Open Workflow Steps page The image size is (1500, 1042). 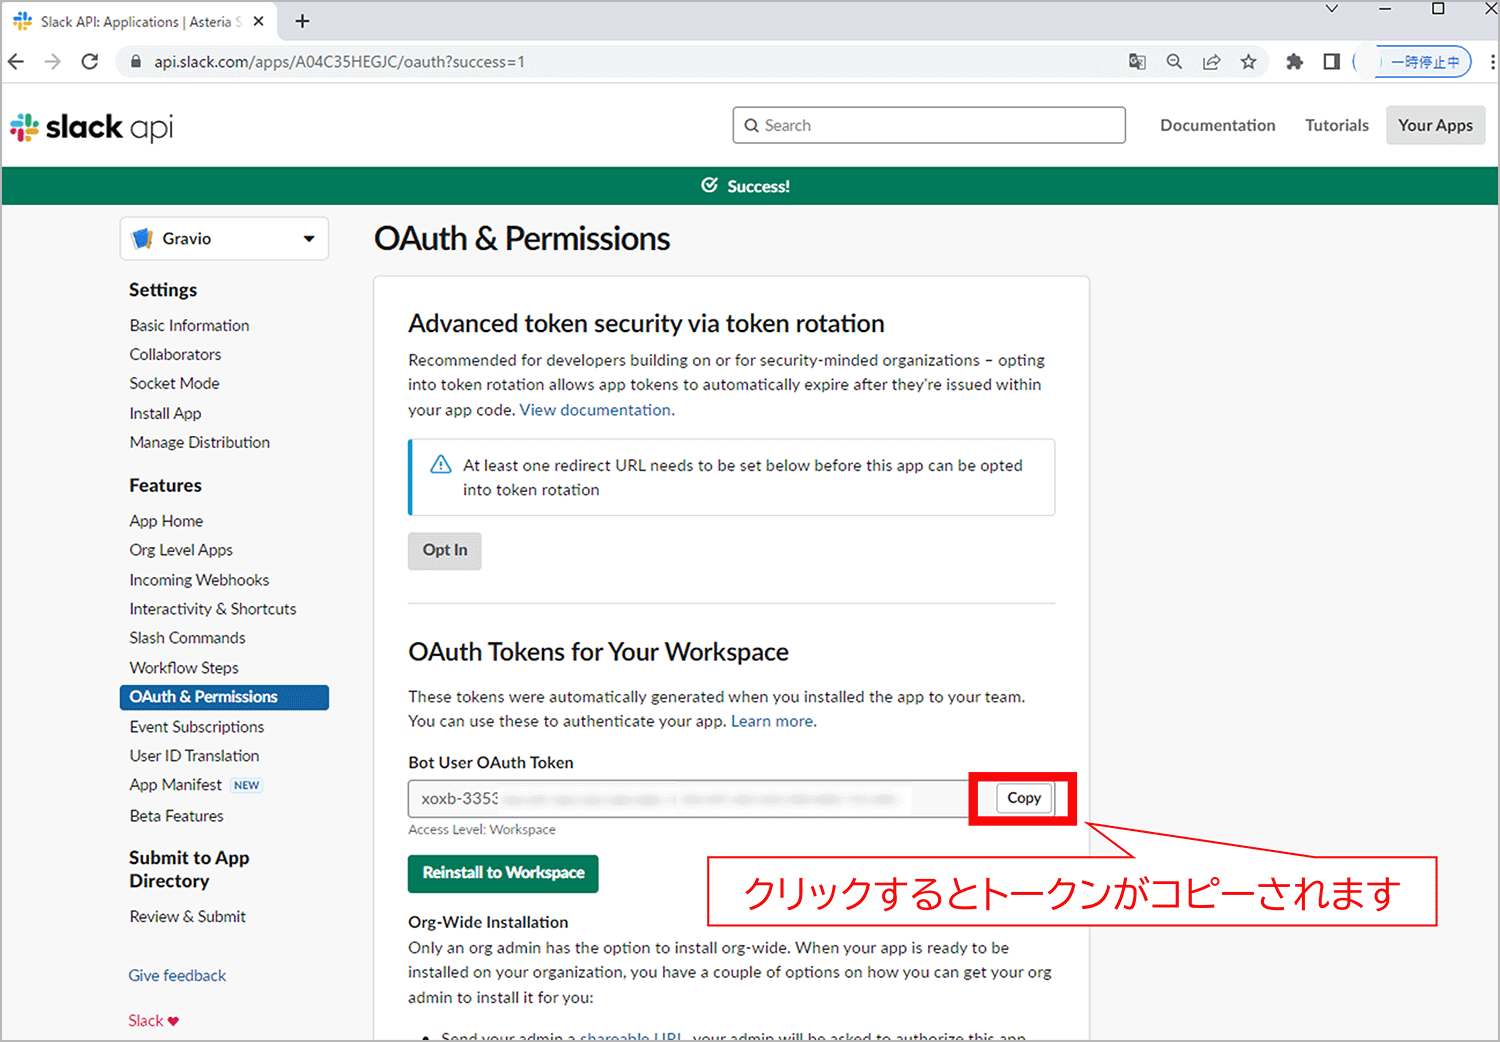tap(183, 668)
